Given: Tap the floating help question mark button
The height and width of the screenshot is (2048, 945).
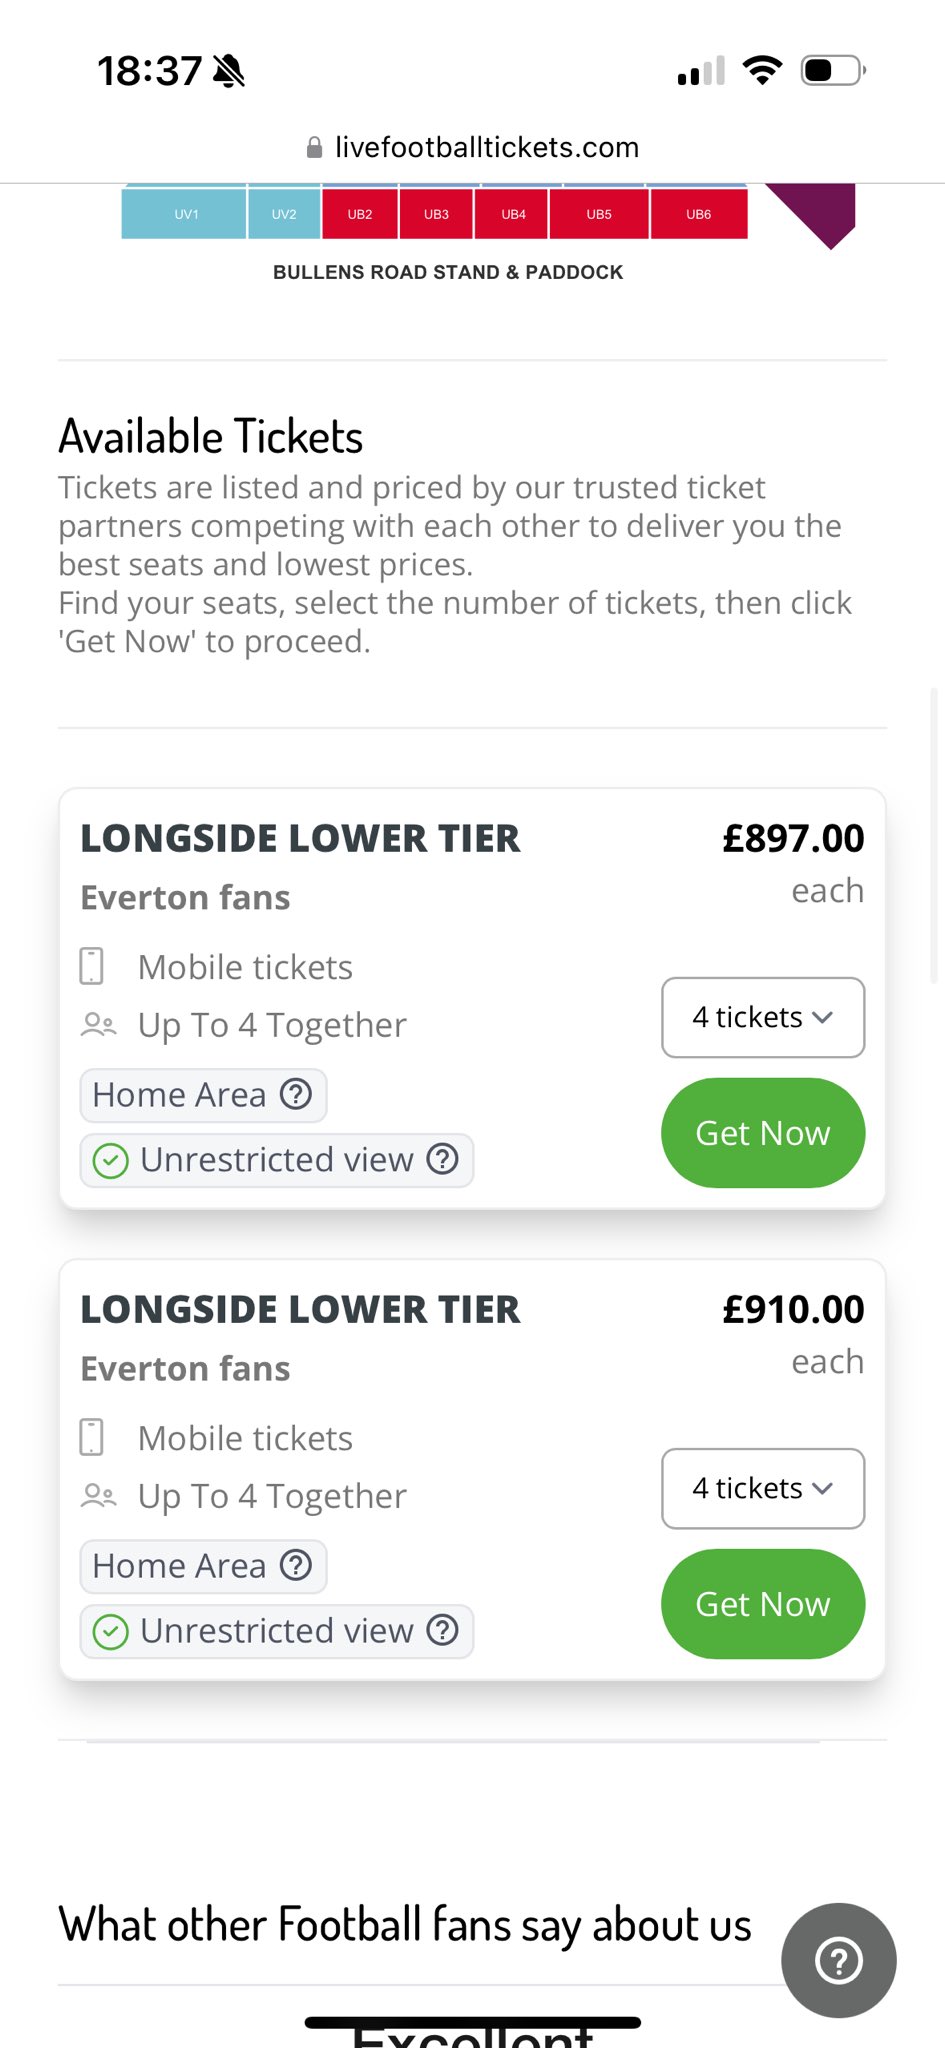Looking at the screenshot, I should point(838,1960).
